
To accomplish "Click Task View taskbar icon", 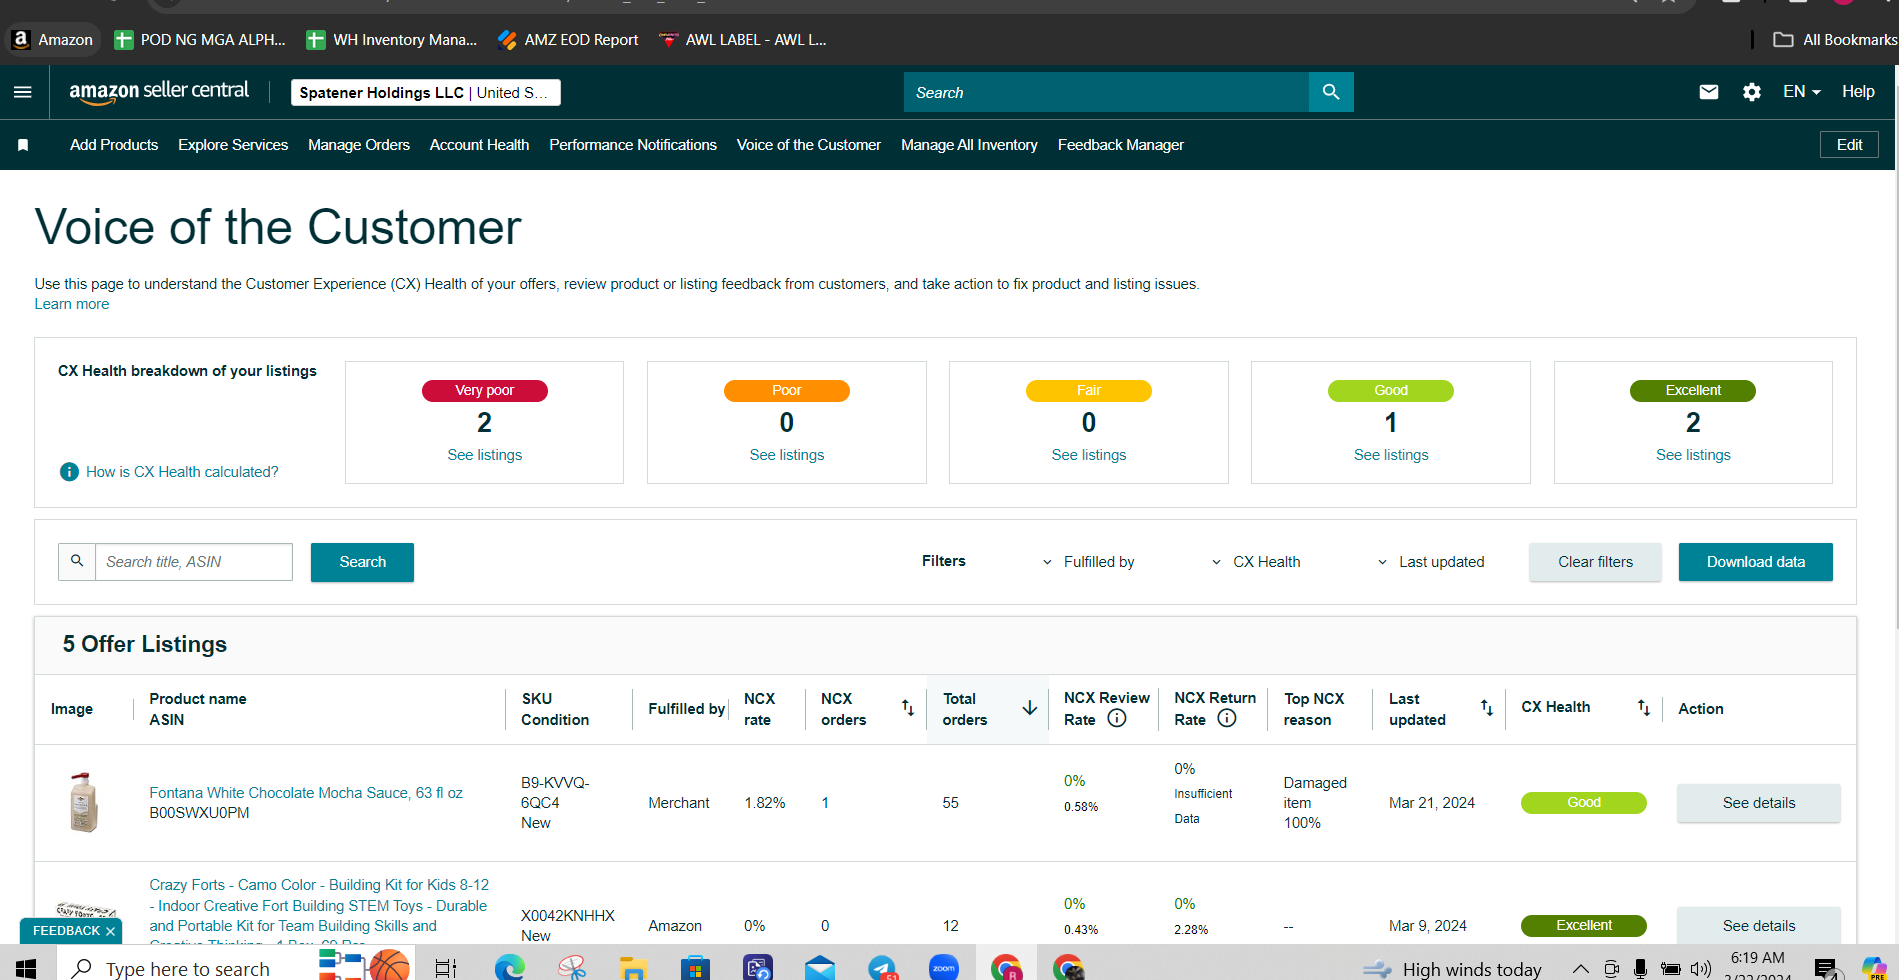I will [446, 968].
